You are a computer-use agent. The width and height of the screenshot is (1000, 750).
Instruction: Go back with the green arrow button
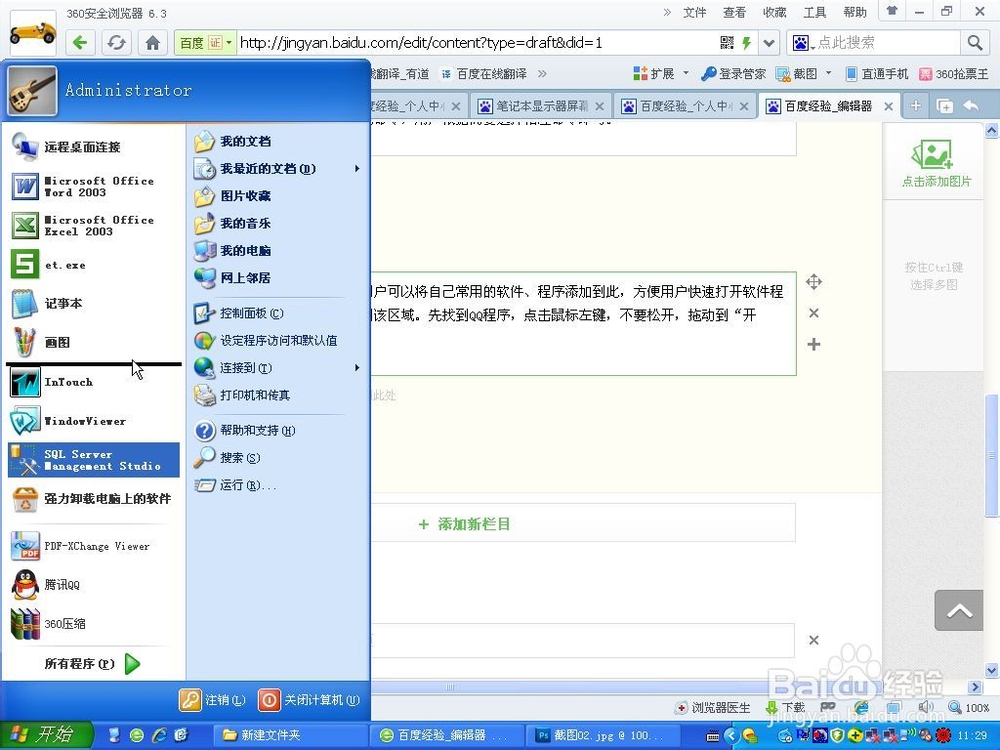click(x=80, y=43)
